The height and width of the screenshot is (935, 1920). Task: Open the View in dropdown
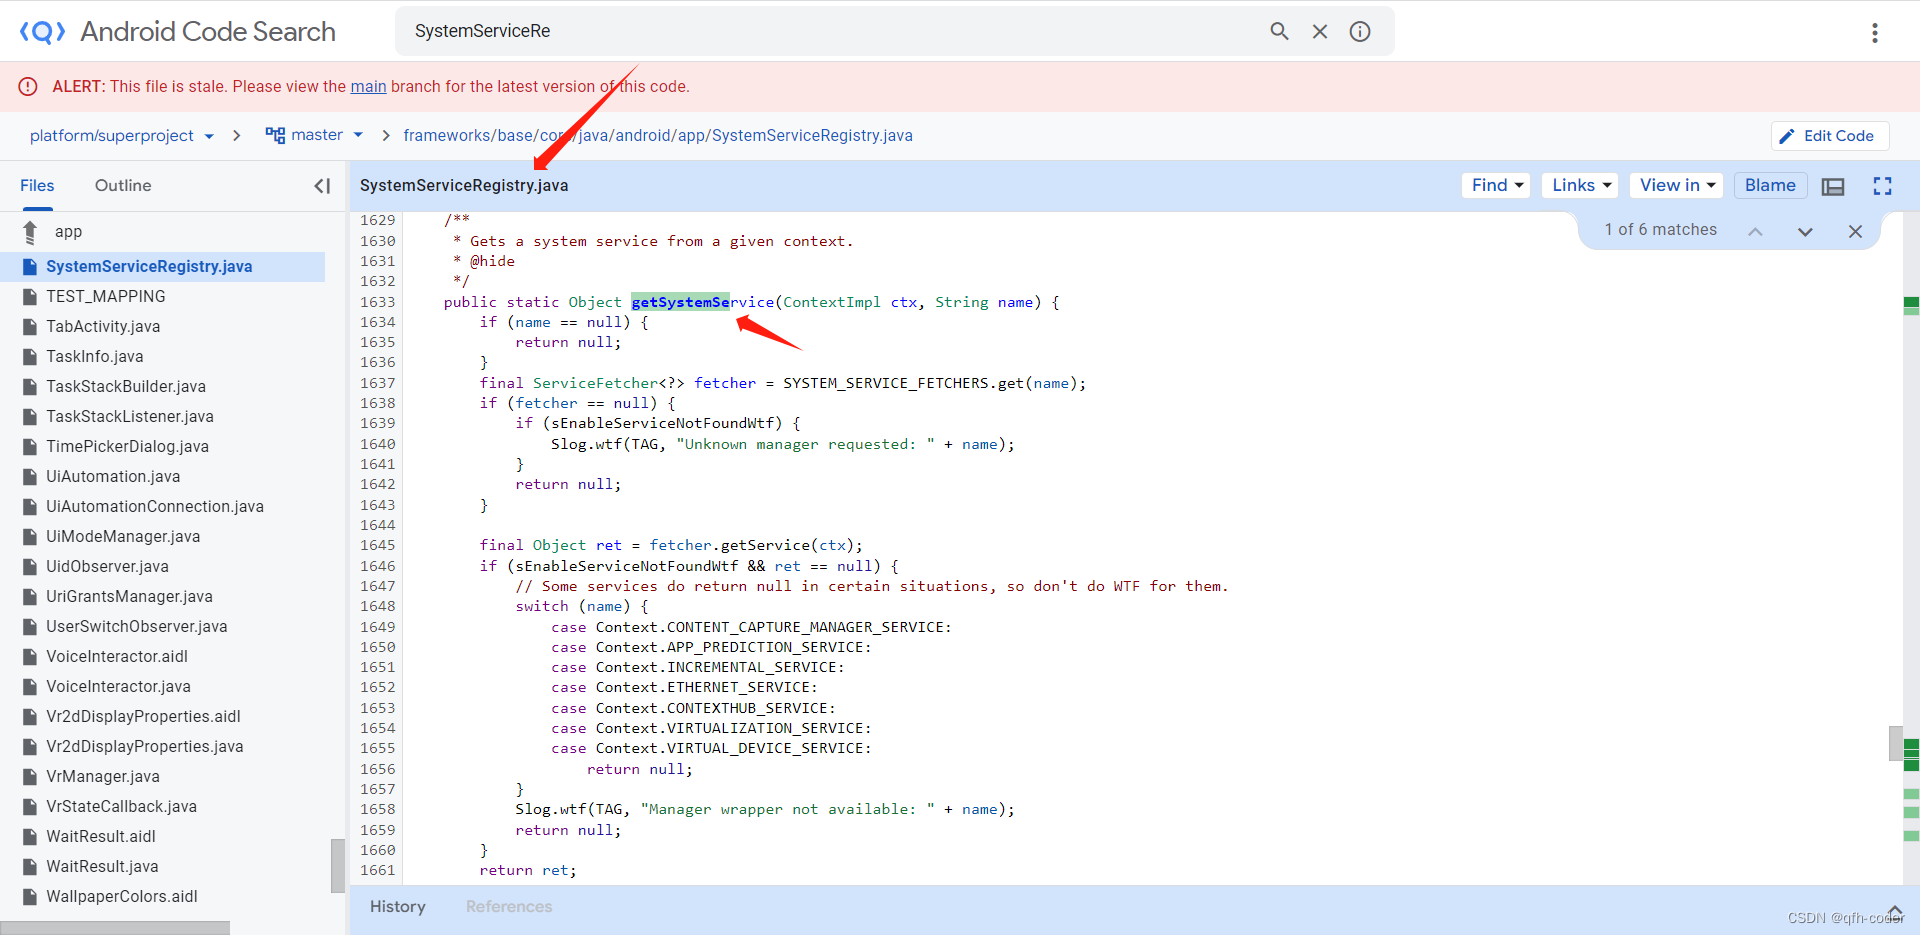(x=1676, y=185)
